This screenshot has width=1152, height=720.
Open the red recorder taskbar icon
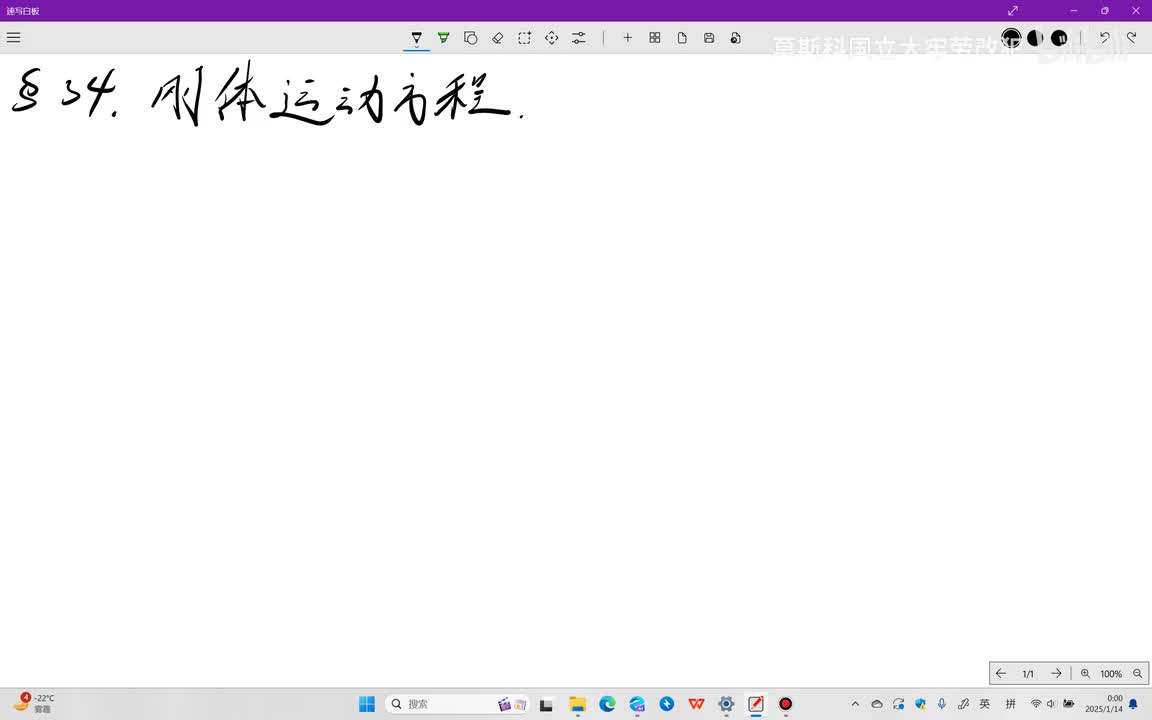pyautogui.click(x=785, y=704)
